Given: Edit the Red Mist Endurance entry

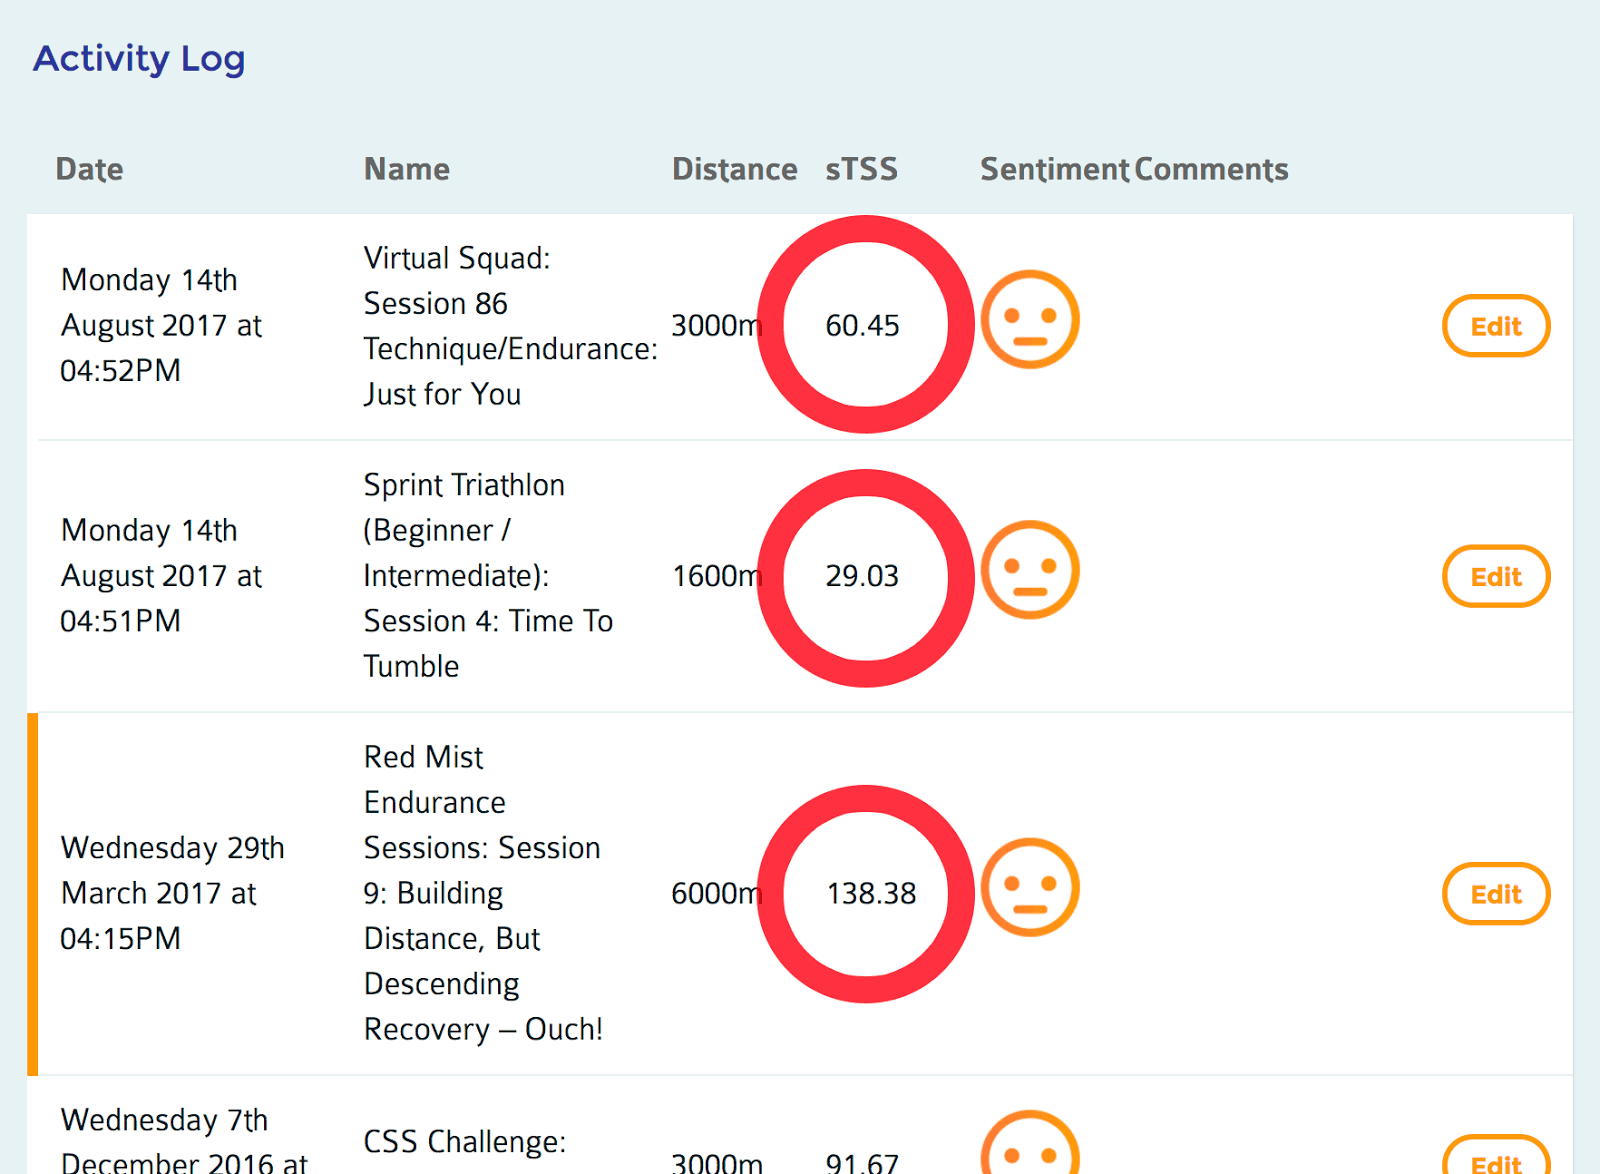Looking at the screenshot, I should [x=1495, y=894].
